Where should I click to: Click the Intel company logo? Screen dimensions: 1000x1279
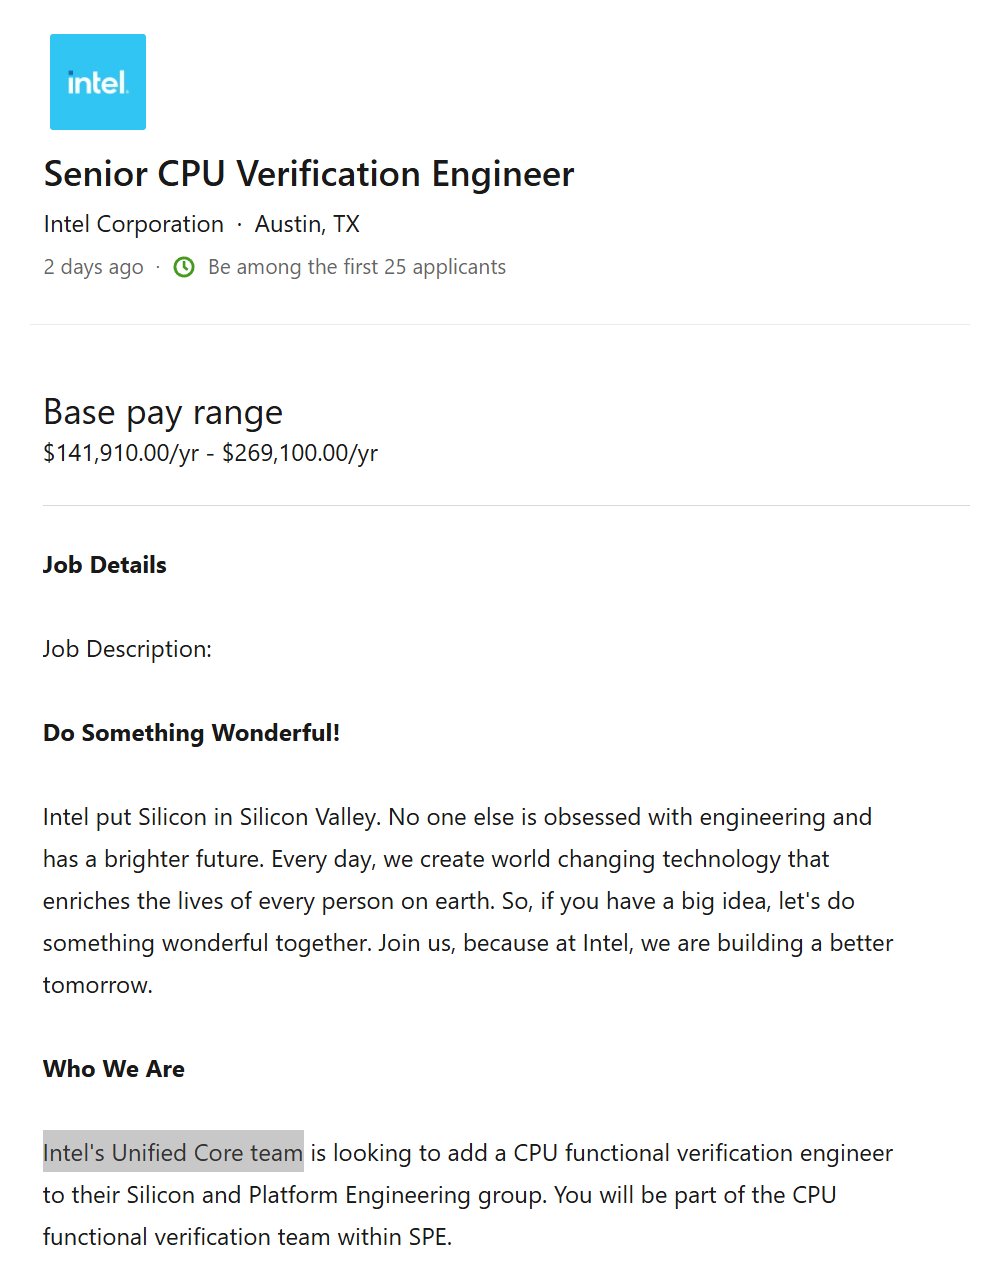(x=98, y=82)
